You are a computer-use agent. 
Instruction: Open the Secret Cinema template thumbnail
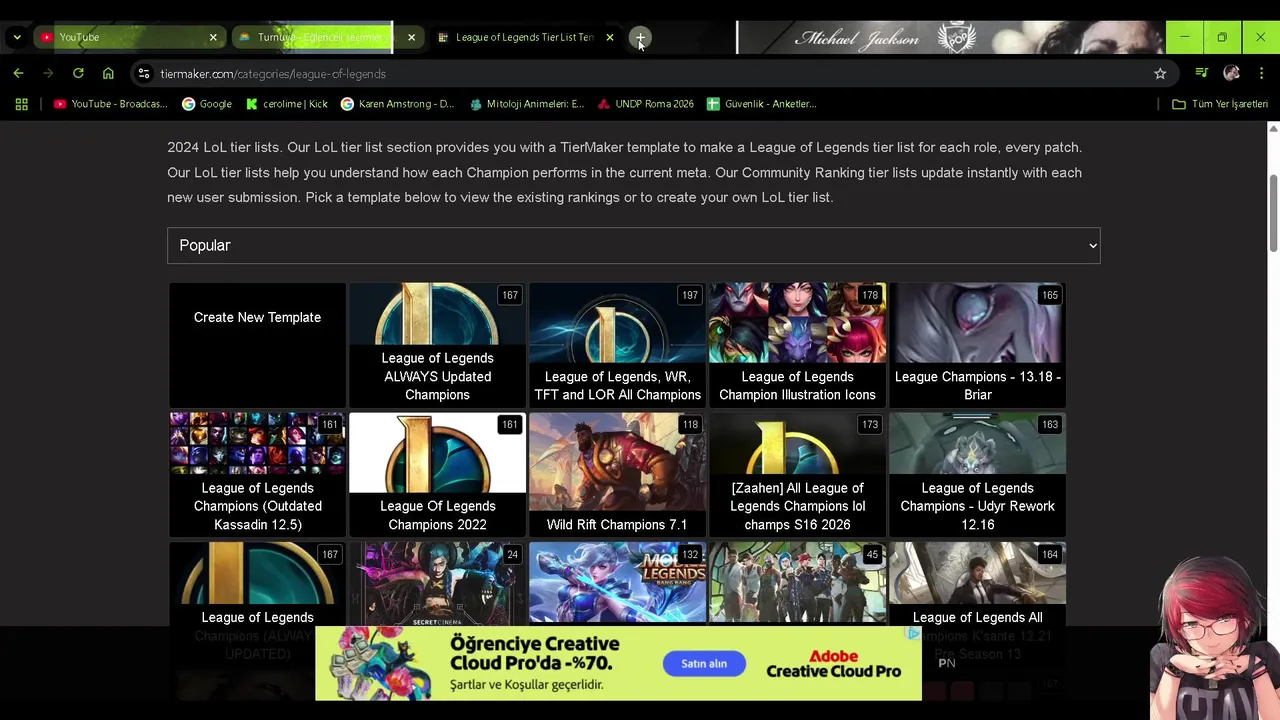pyautogui.click(x=437, y=583)
